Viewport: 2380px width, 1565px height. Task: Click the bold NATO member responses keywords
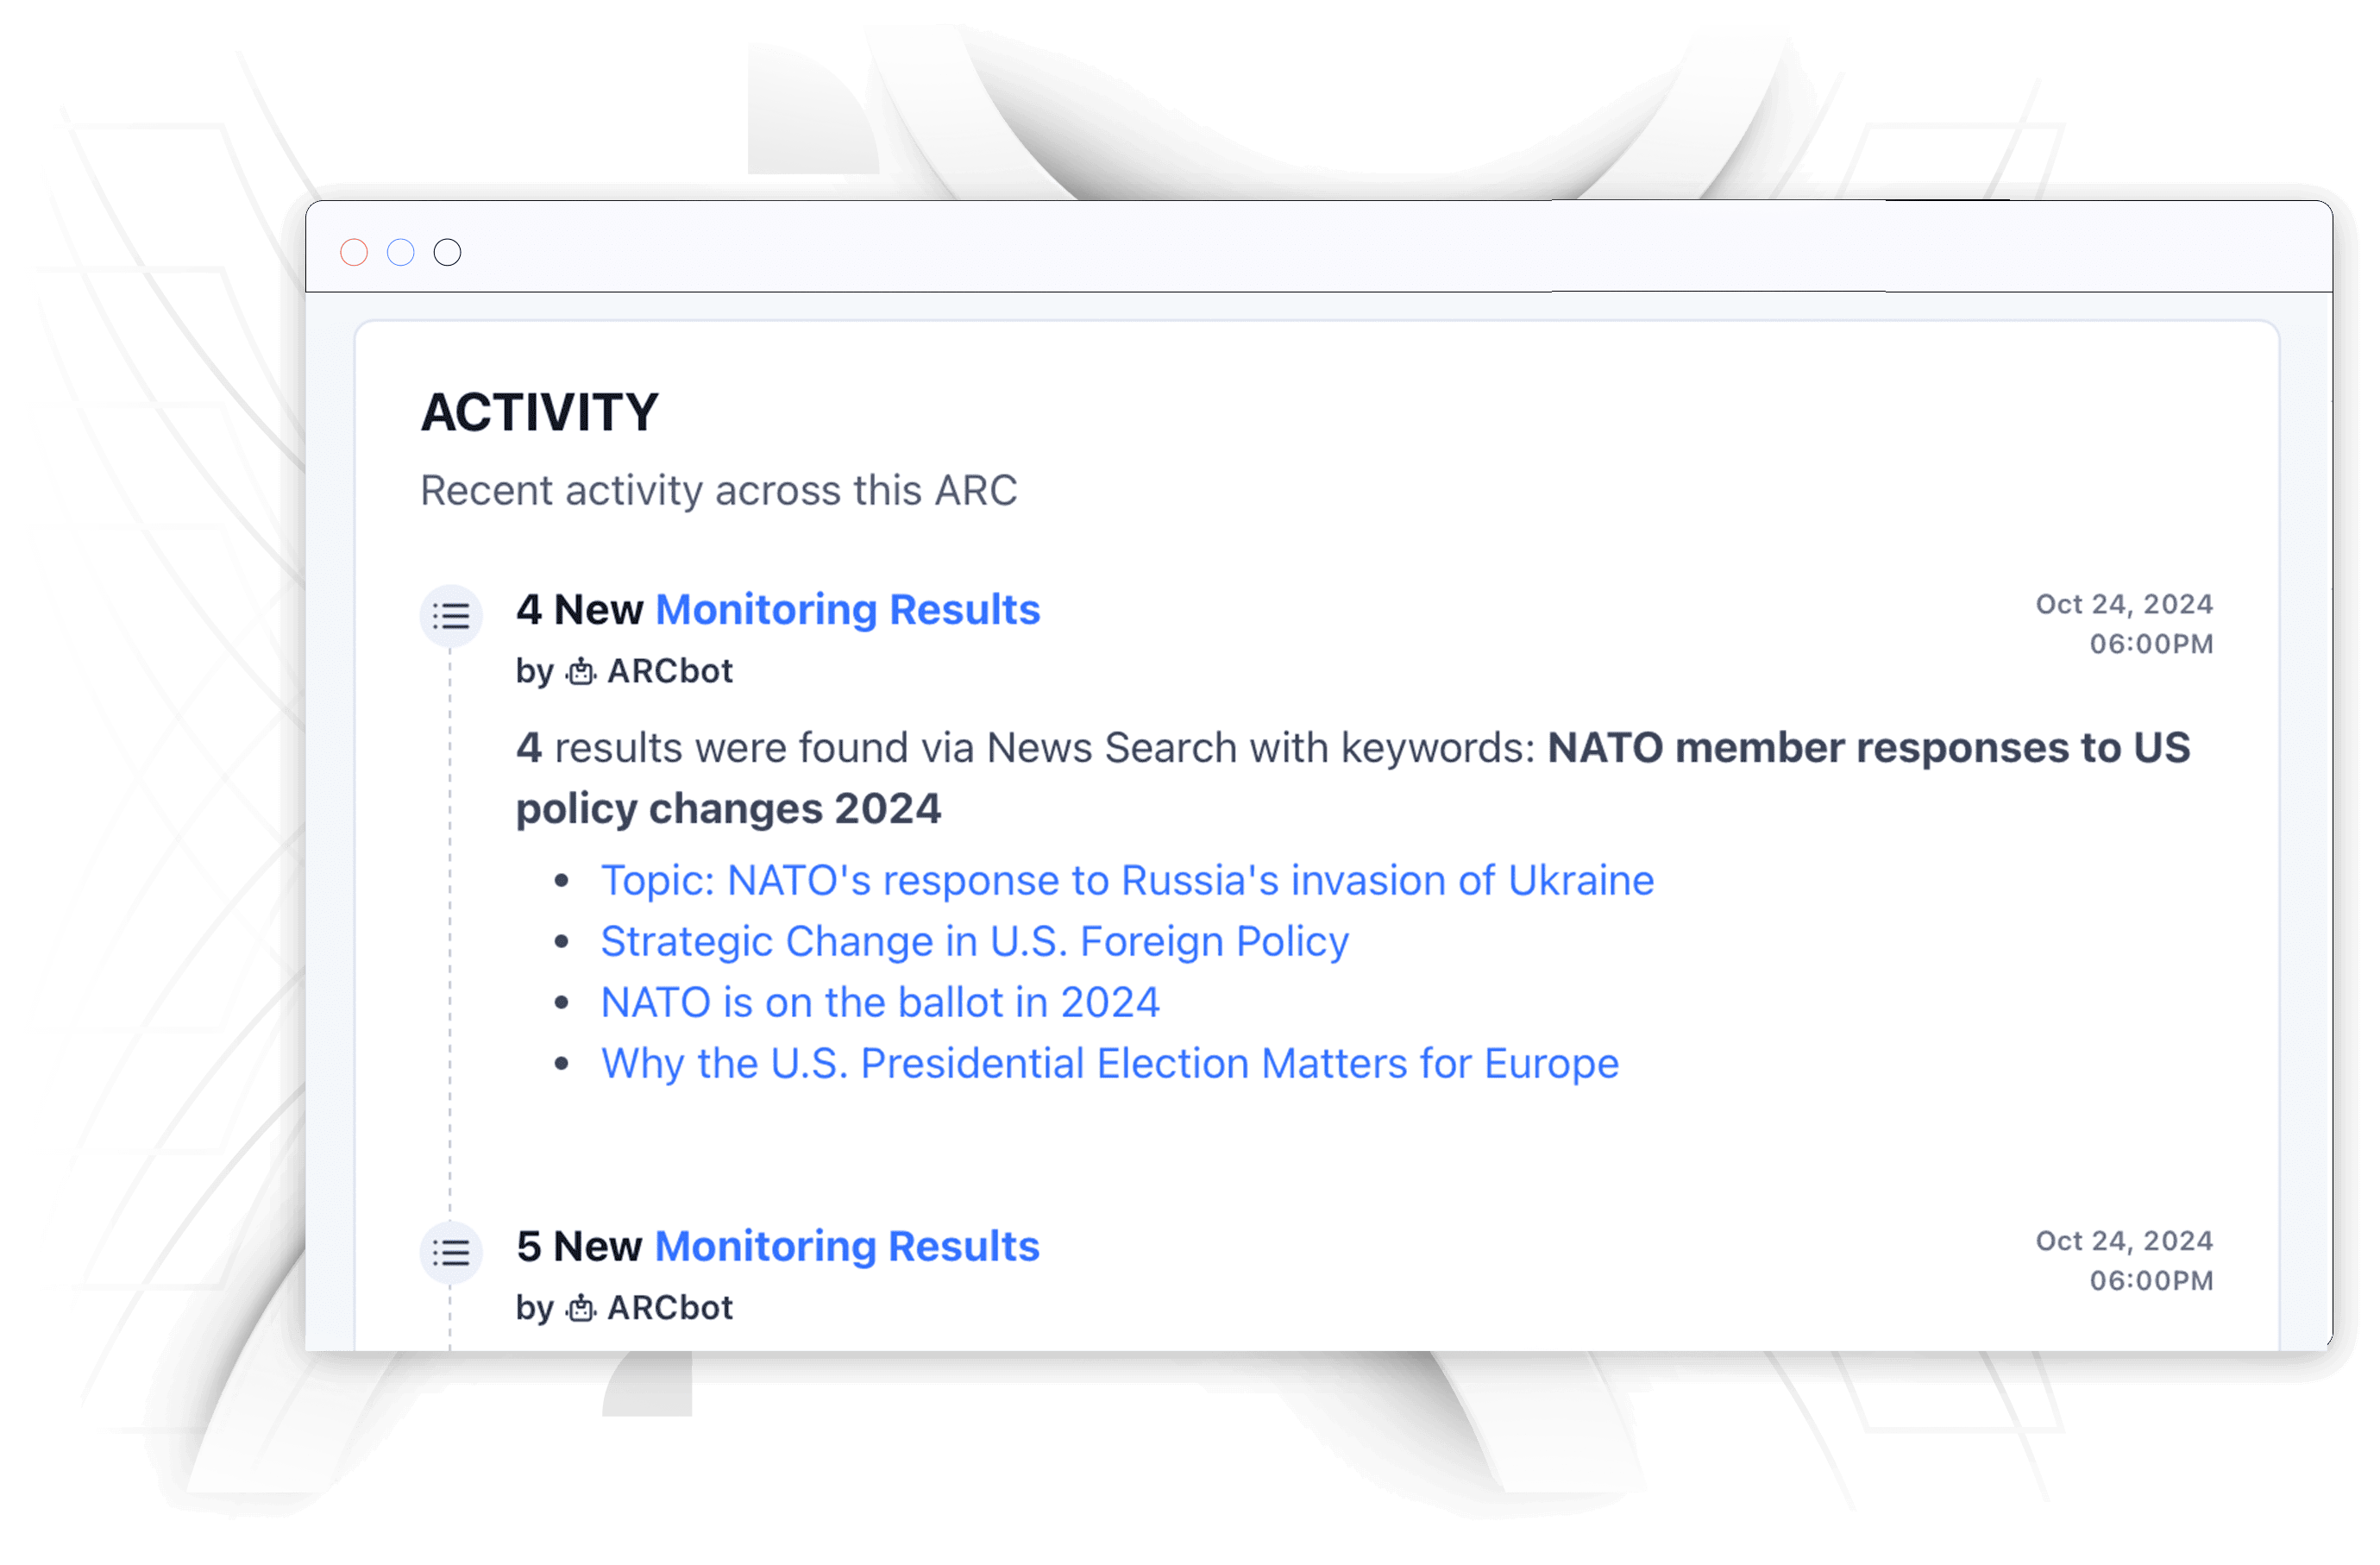tap(1353, 778)
